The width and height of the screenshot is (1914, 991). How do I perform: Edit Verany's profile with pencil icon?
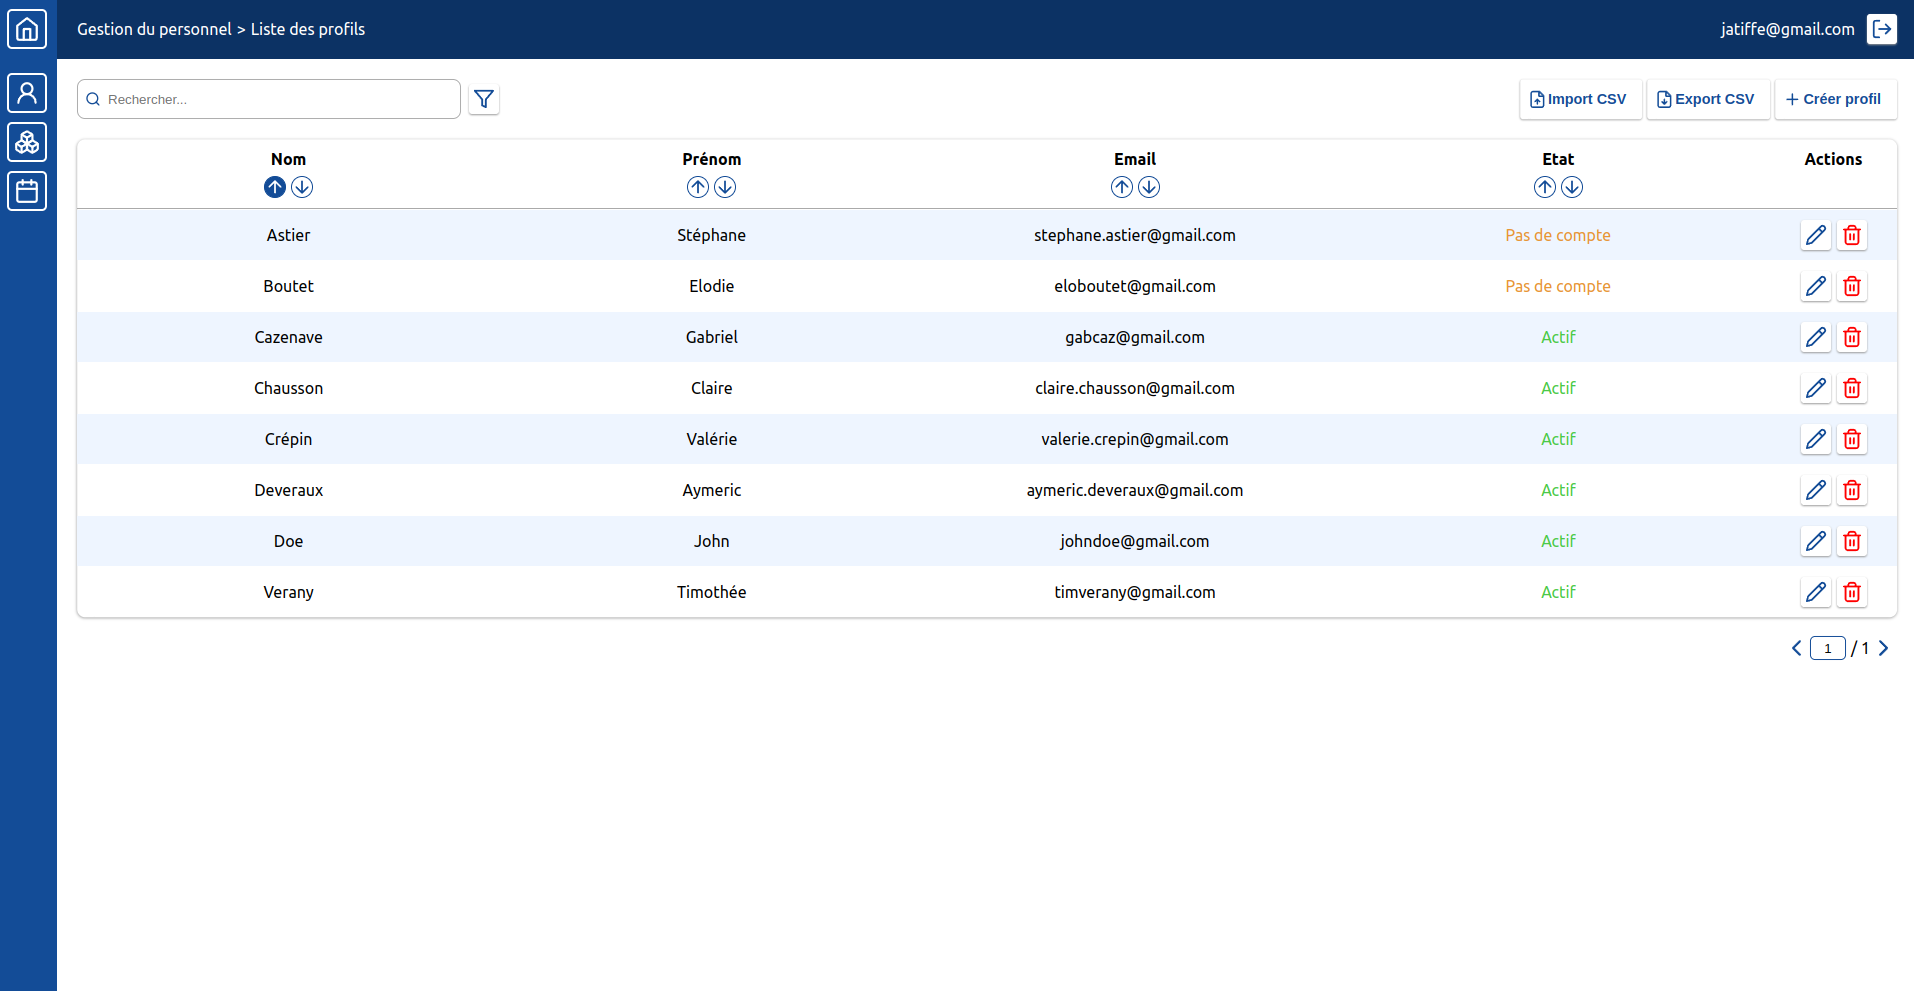[1815, 592]
